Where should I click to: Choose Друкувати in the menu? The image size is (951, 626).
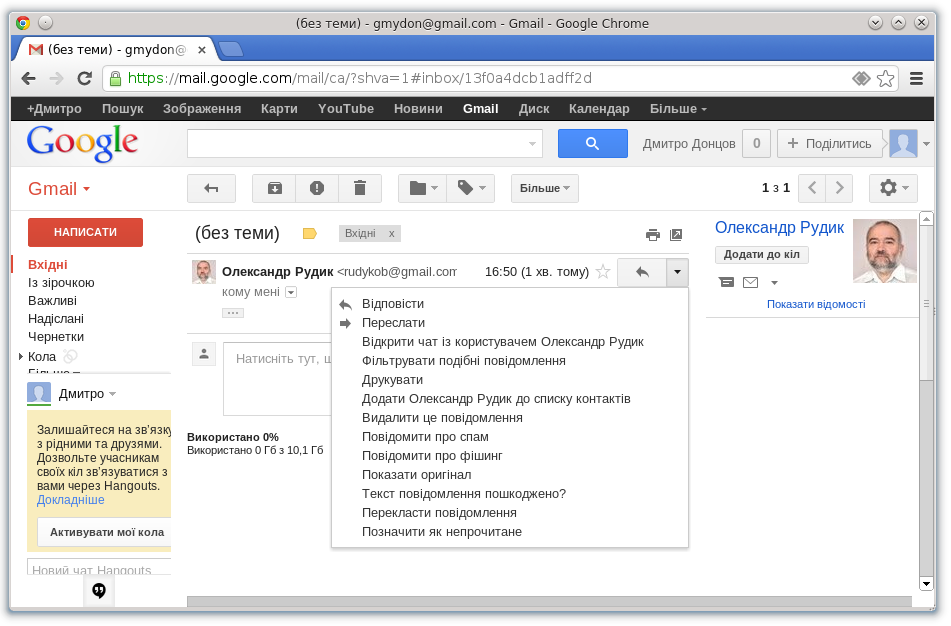click(x=392, y=380)
